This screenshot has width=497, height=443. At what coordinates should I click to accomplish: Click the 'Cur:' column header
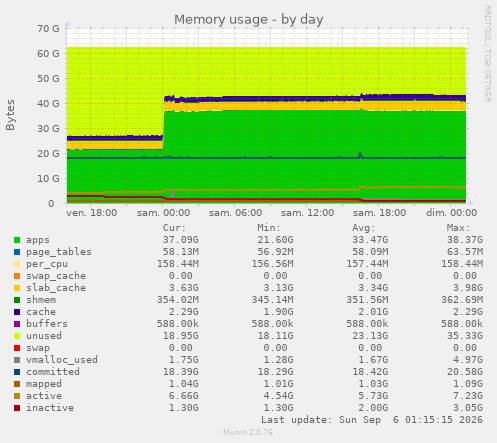tap(174, 228)
